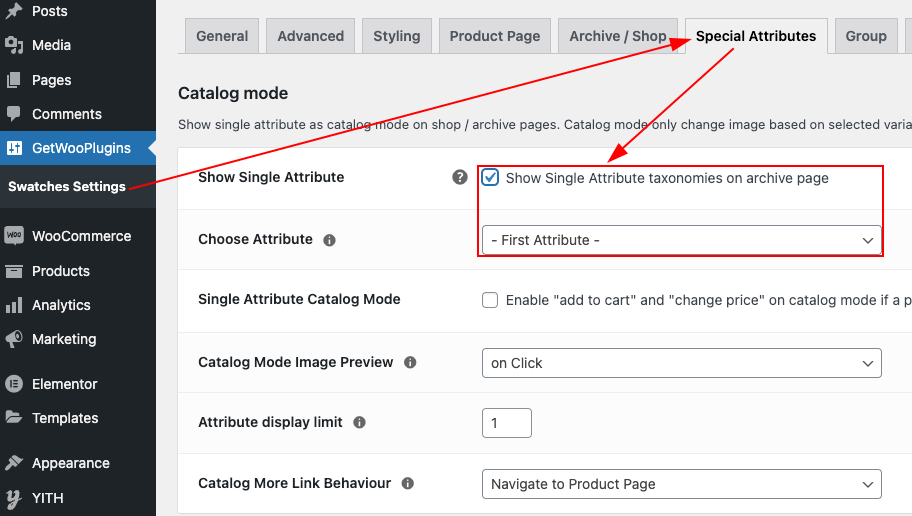
Task: Open the GetWooPlugins menu item
Action: pyautogui.click(x=78, y=148)
